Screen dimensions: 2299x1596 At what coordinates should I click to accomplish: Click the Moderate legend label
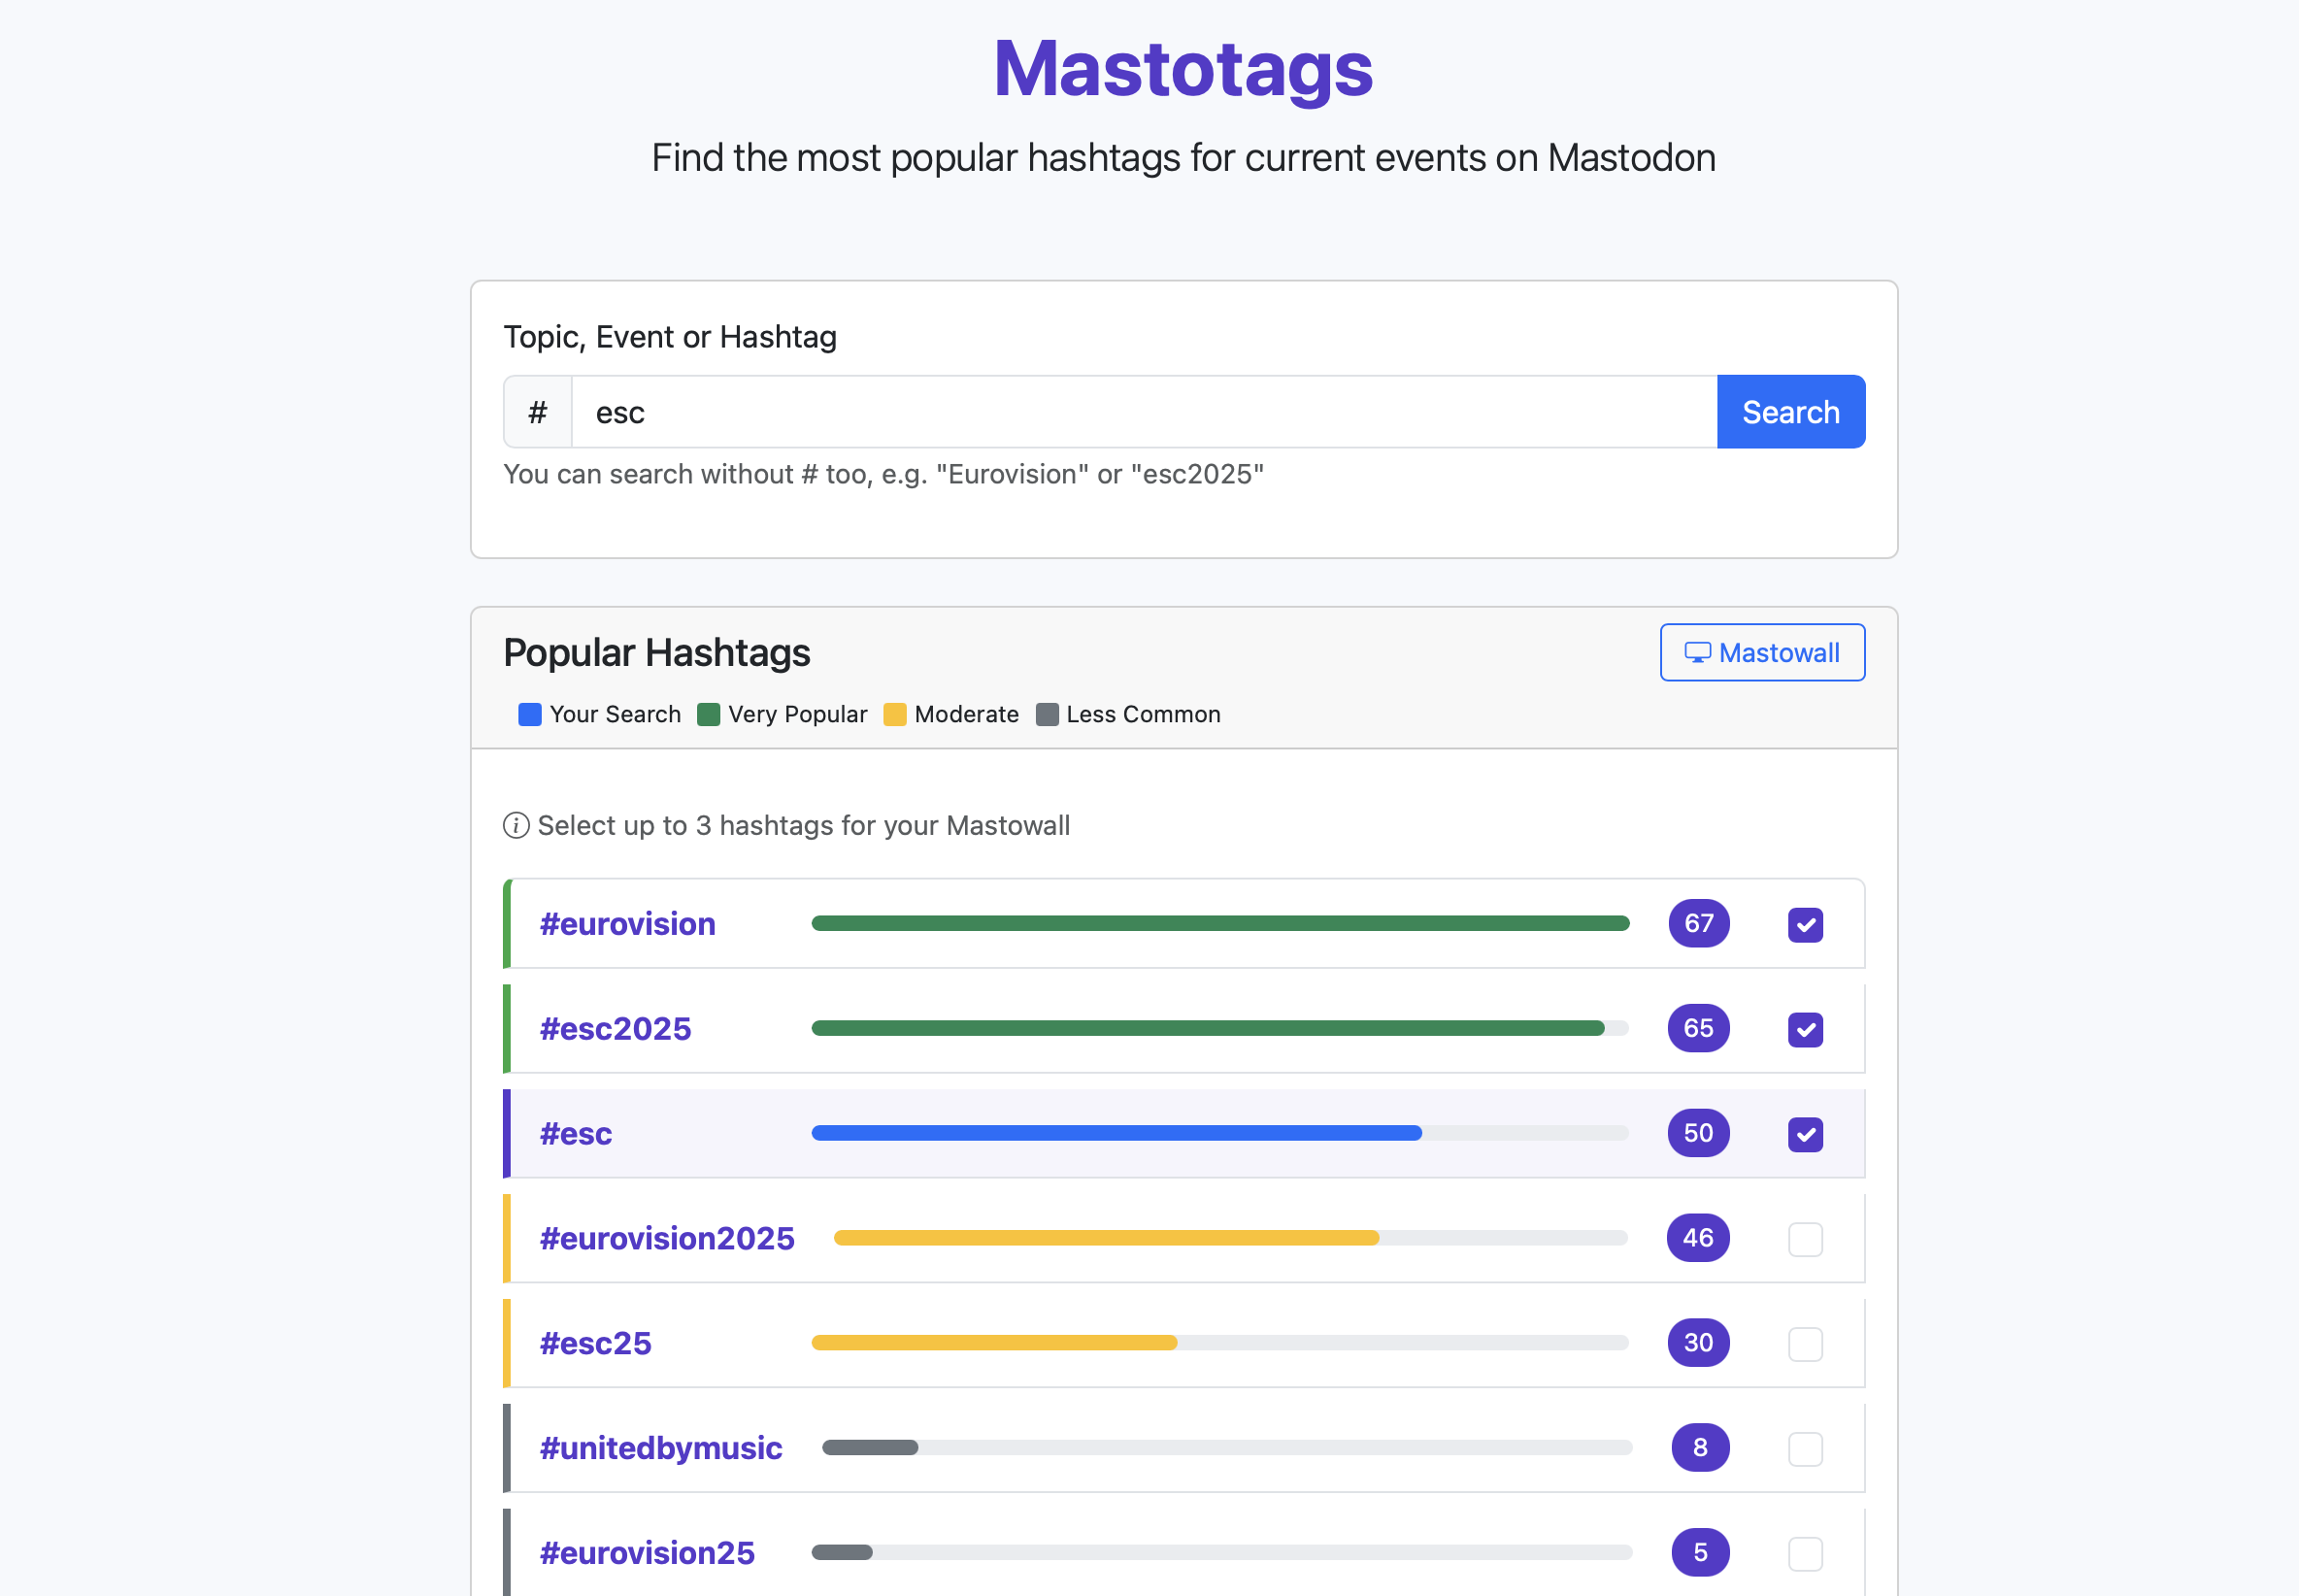[x=966, y=714]
